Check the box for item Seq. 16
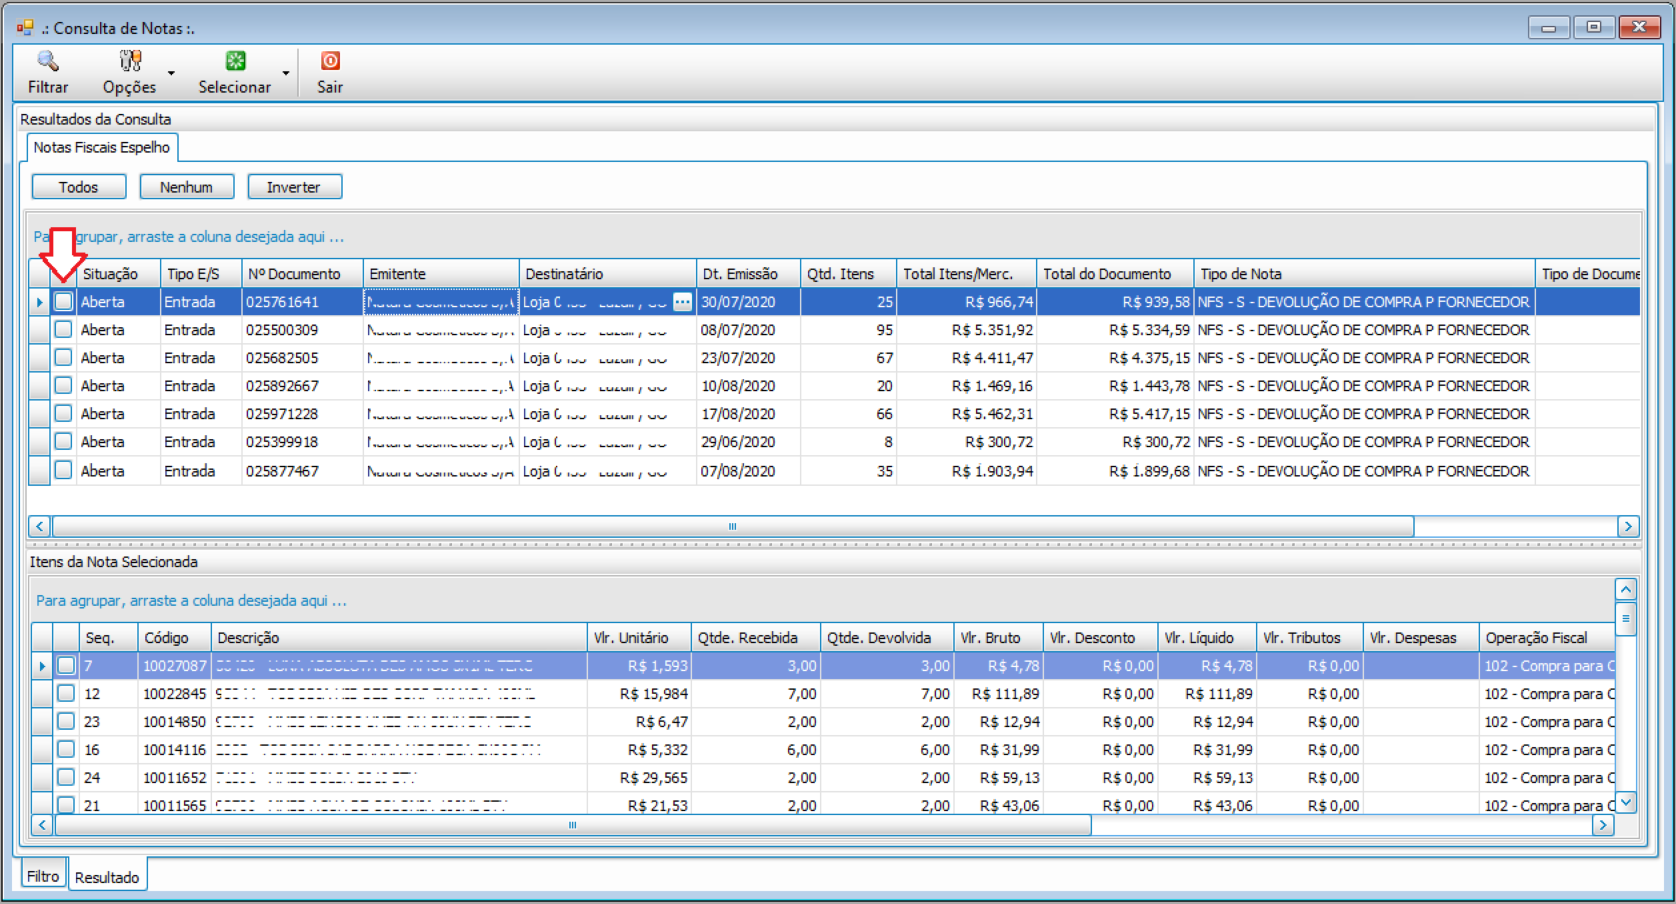This screenshot has width=1676, height=904. tap(66, 749)
